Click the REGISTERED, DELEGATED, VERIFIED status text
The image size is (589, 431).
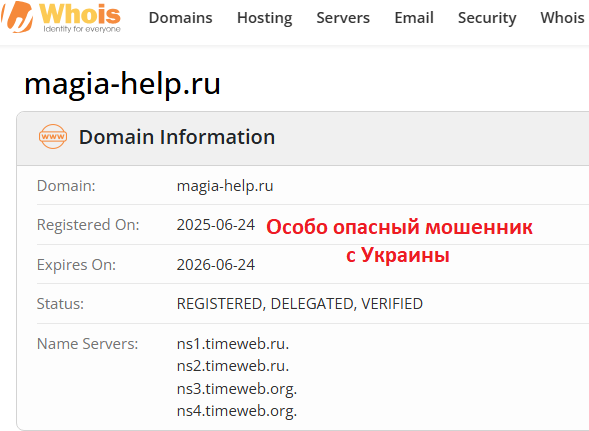[300, 304]
